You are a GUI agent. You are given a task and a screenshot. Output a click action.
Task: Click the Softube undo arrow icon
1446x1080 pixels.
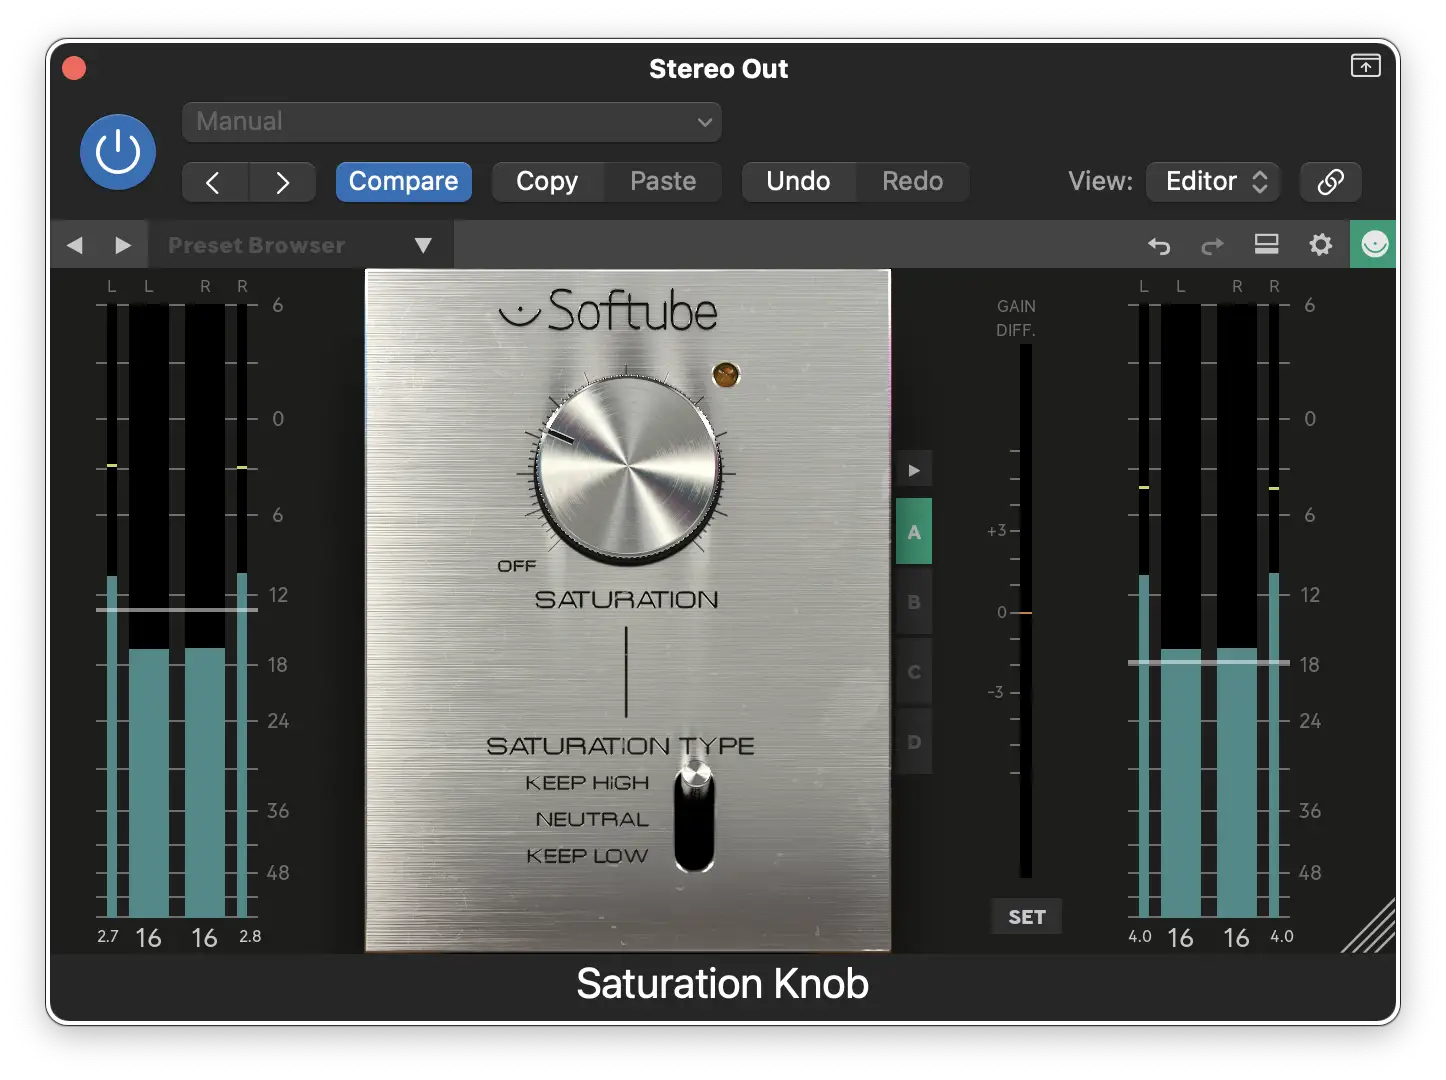(1159, 245)
